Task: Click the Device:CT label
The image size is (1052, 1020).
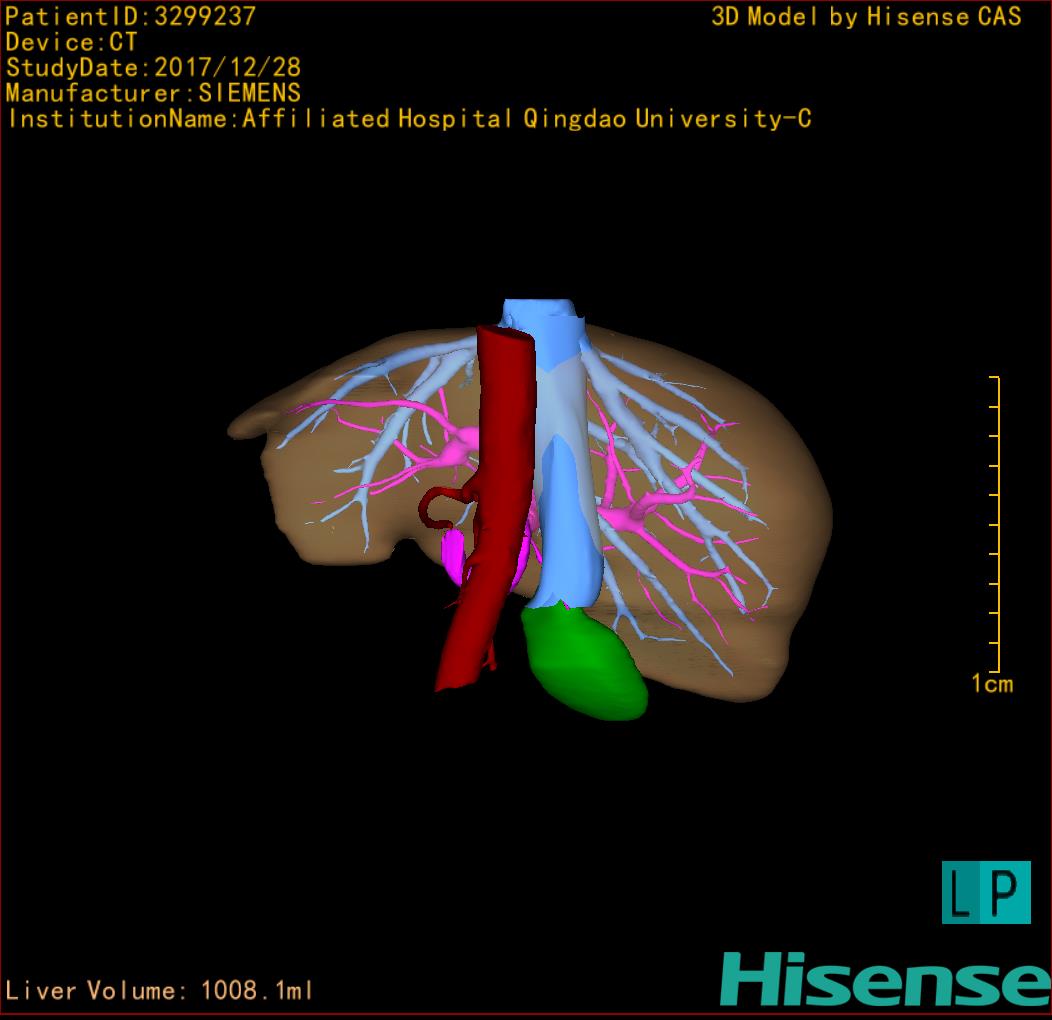Action: click(x=71, y=42)
